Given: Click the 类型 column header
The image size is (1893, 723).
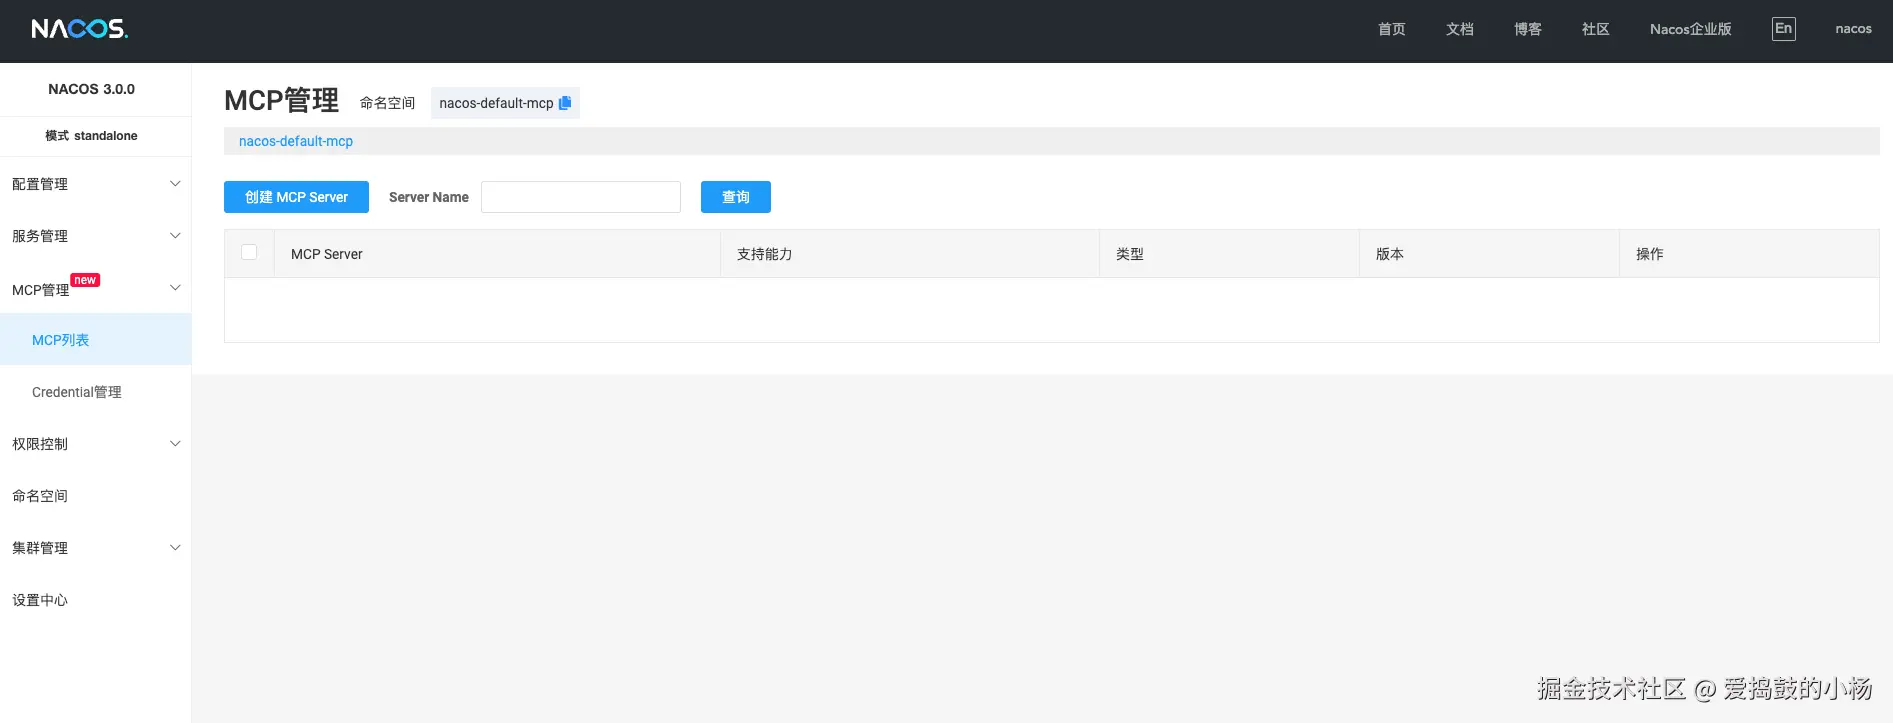Looking at the screenshot, I should click(1230, 254).
